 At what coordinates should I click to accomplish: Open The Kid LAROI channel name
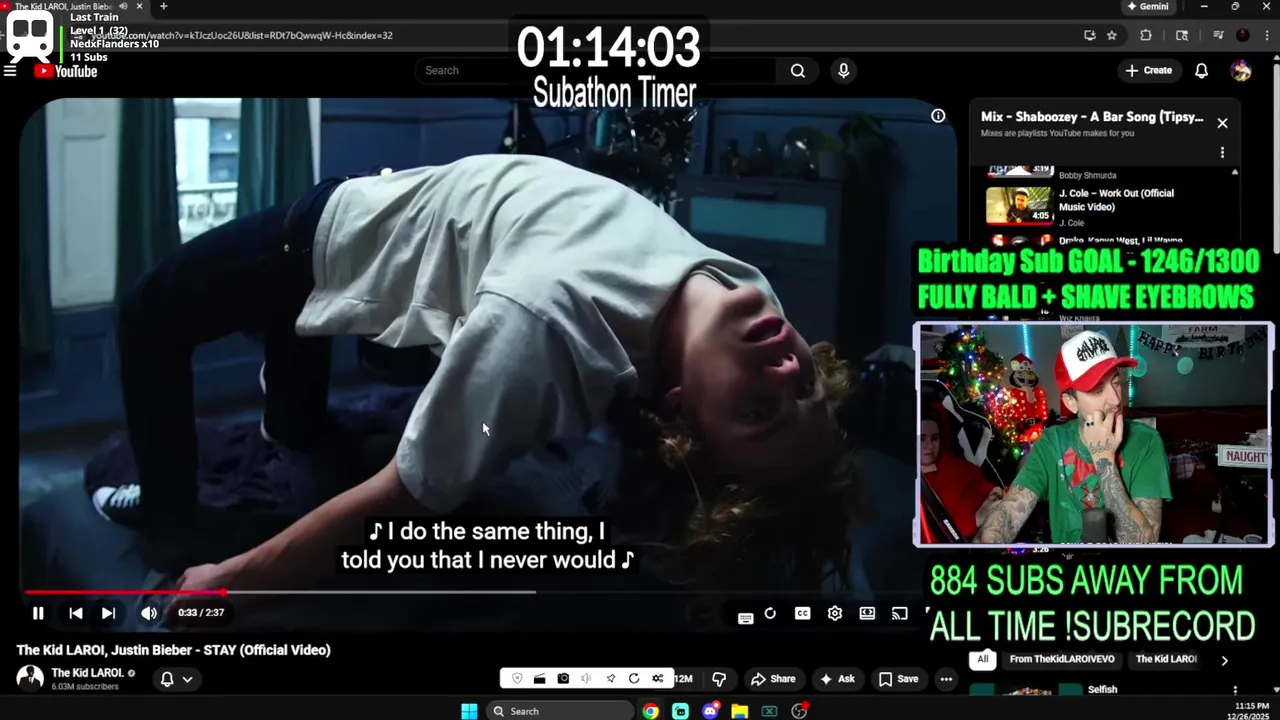click(87, 673)
